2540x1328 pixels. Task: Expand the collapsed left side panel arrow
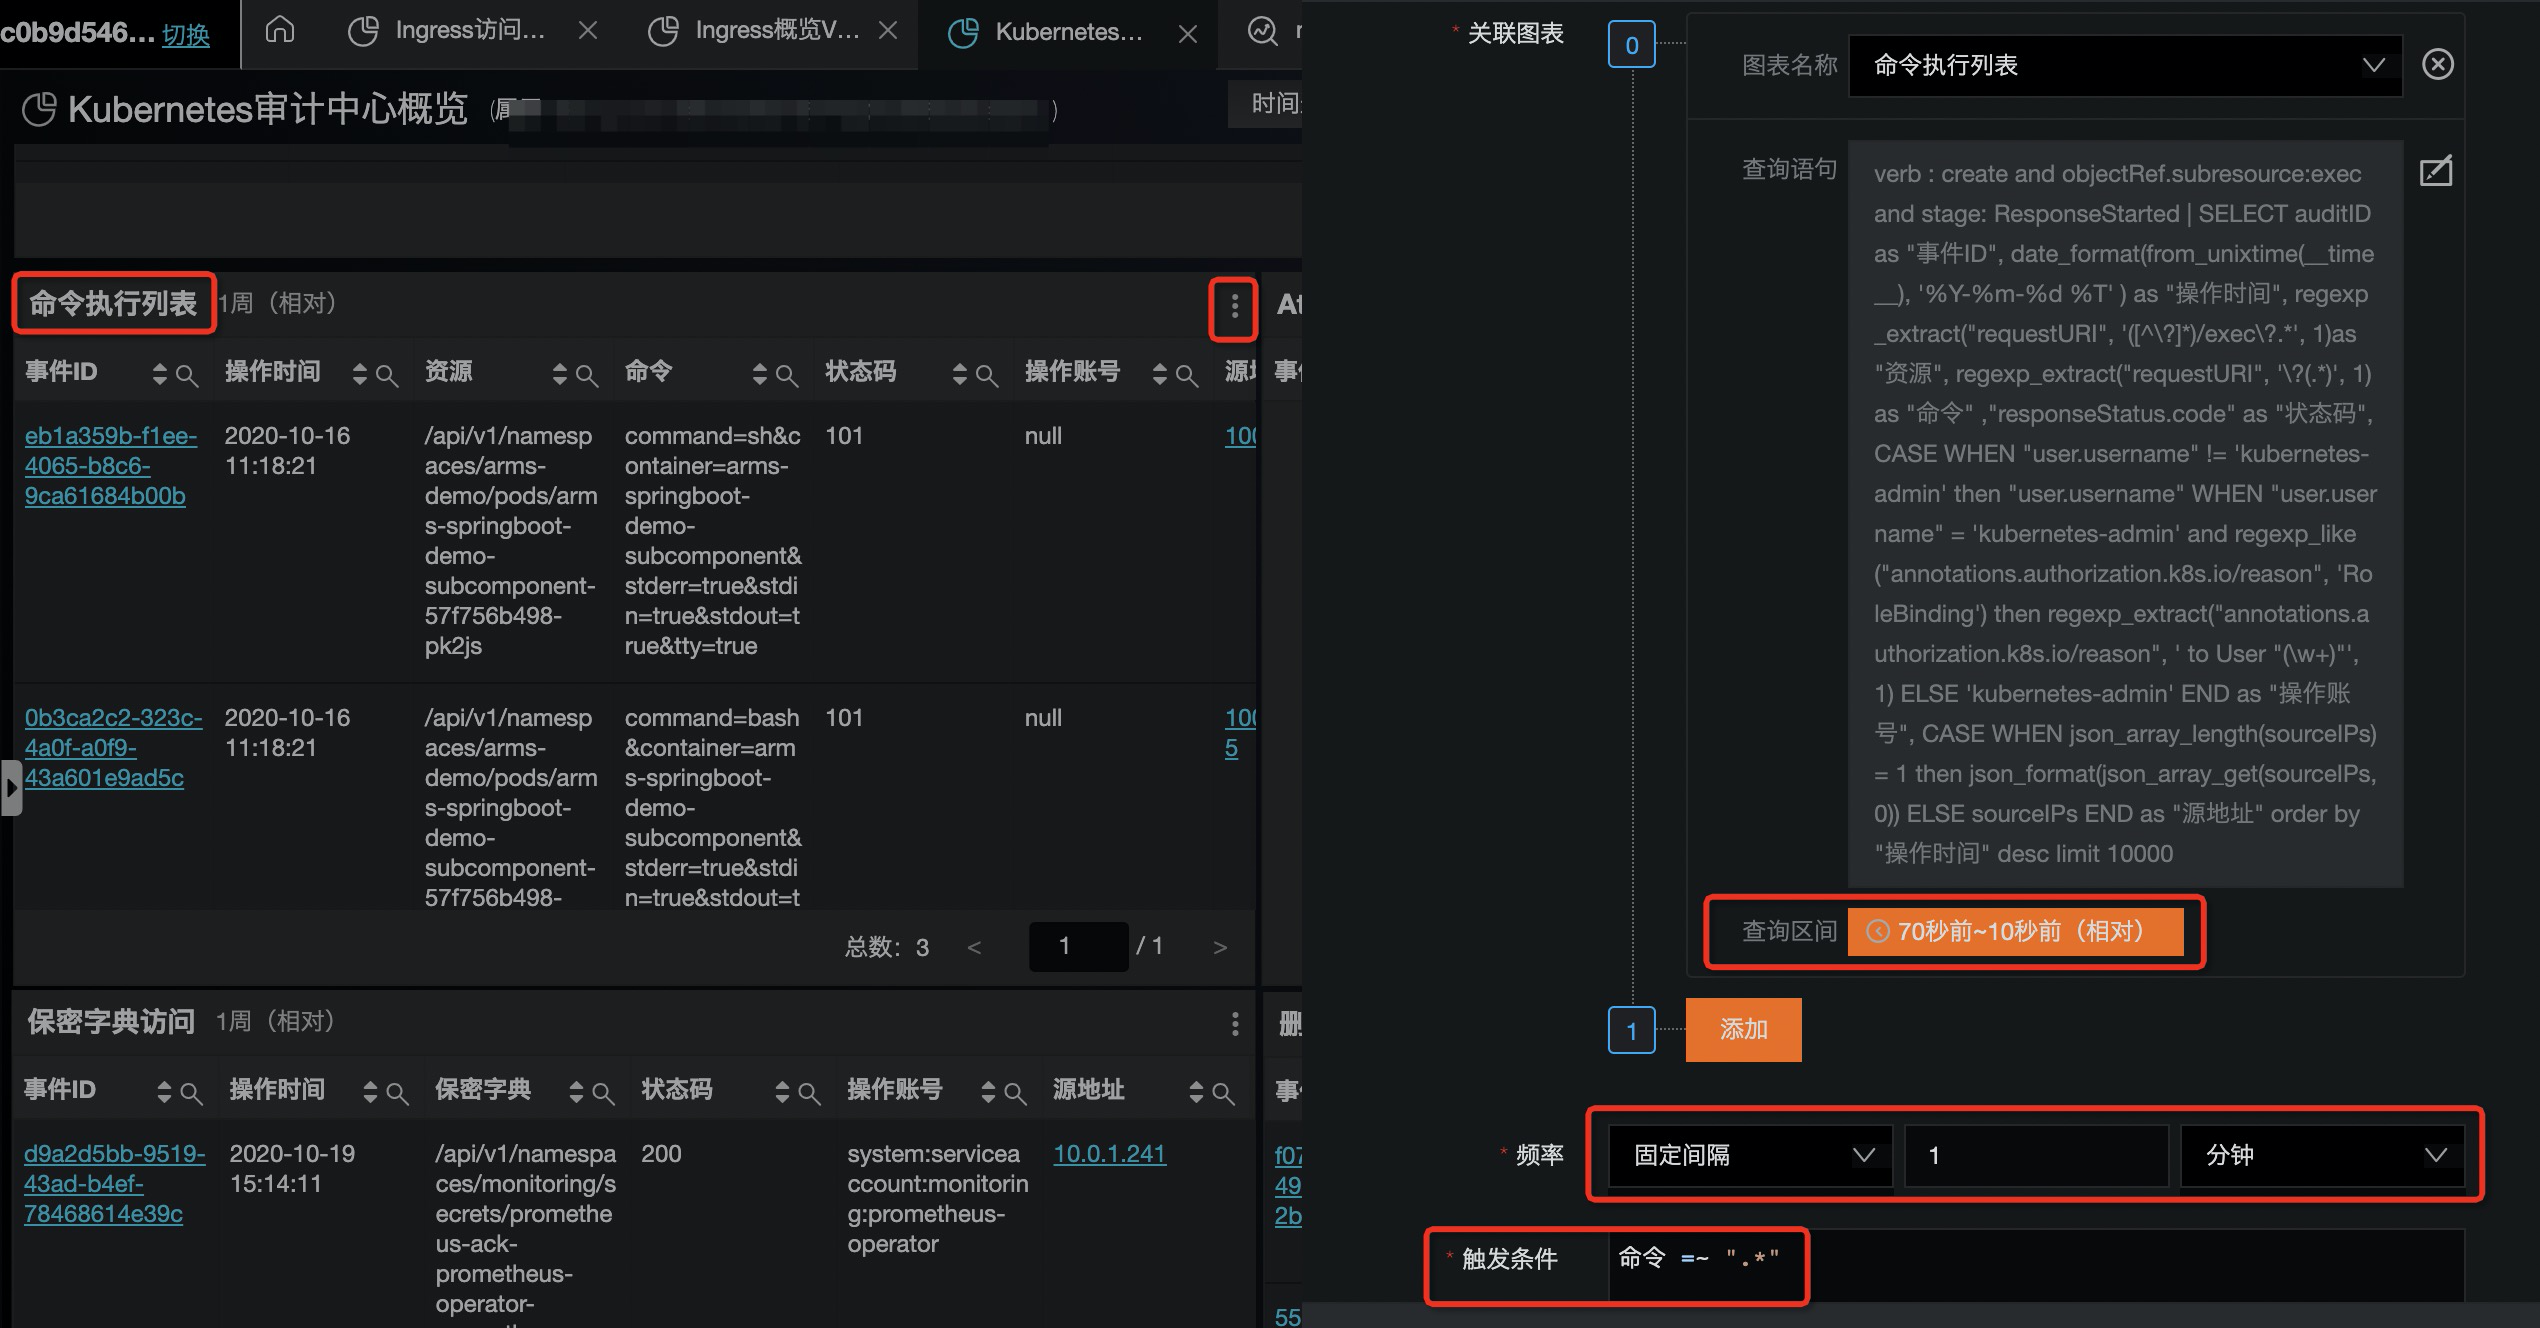11,788
